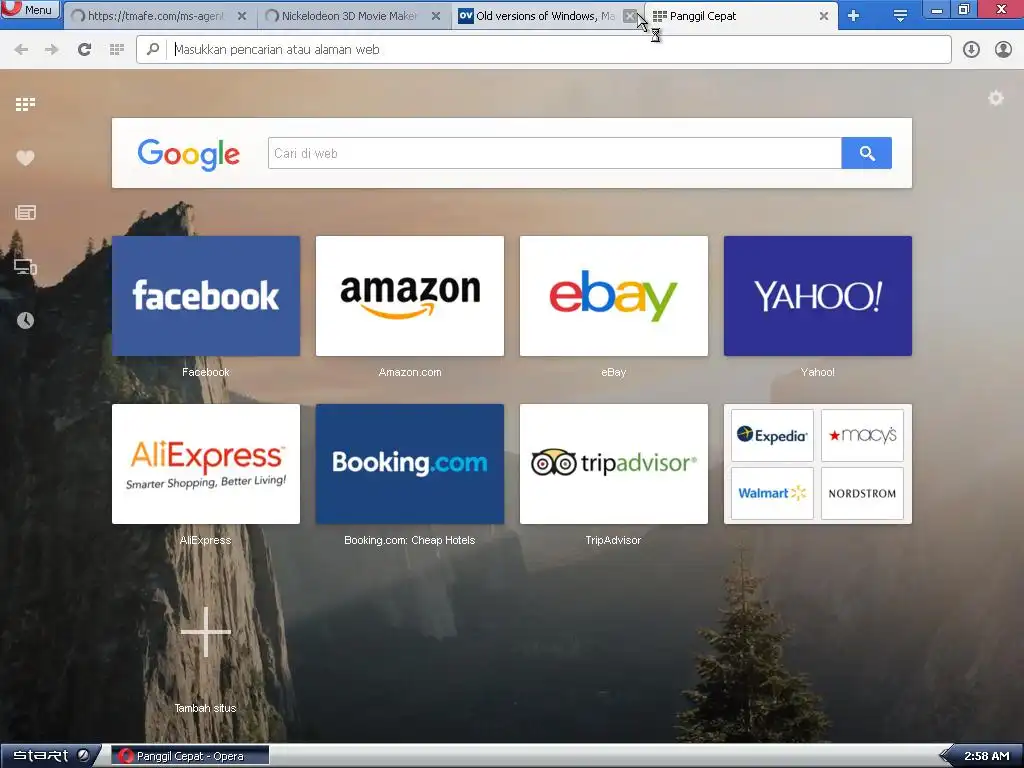The height and width of the screenshot is (768, 1024).
Task: Open Macy's in the folder tile
Action: [x=862, y=436]
